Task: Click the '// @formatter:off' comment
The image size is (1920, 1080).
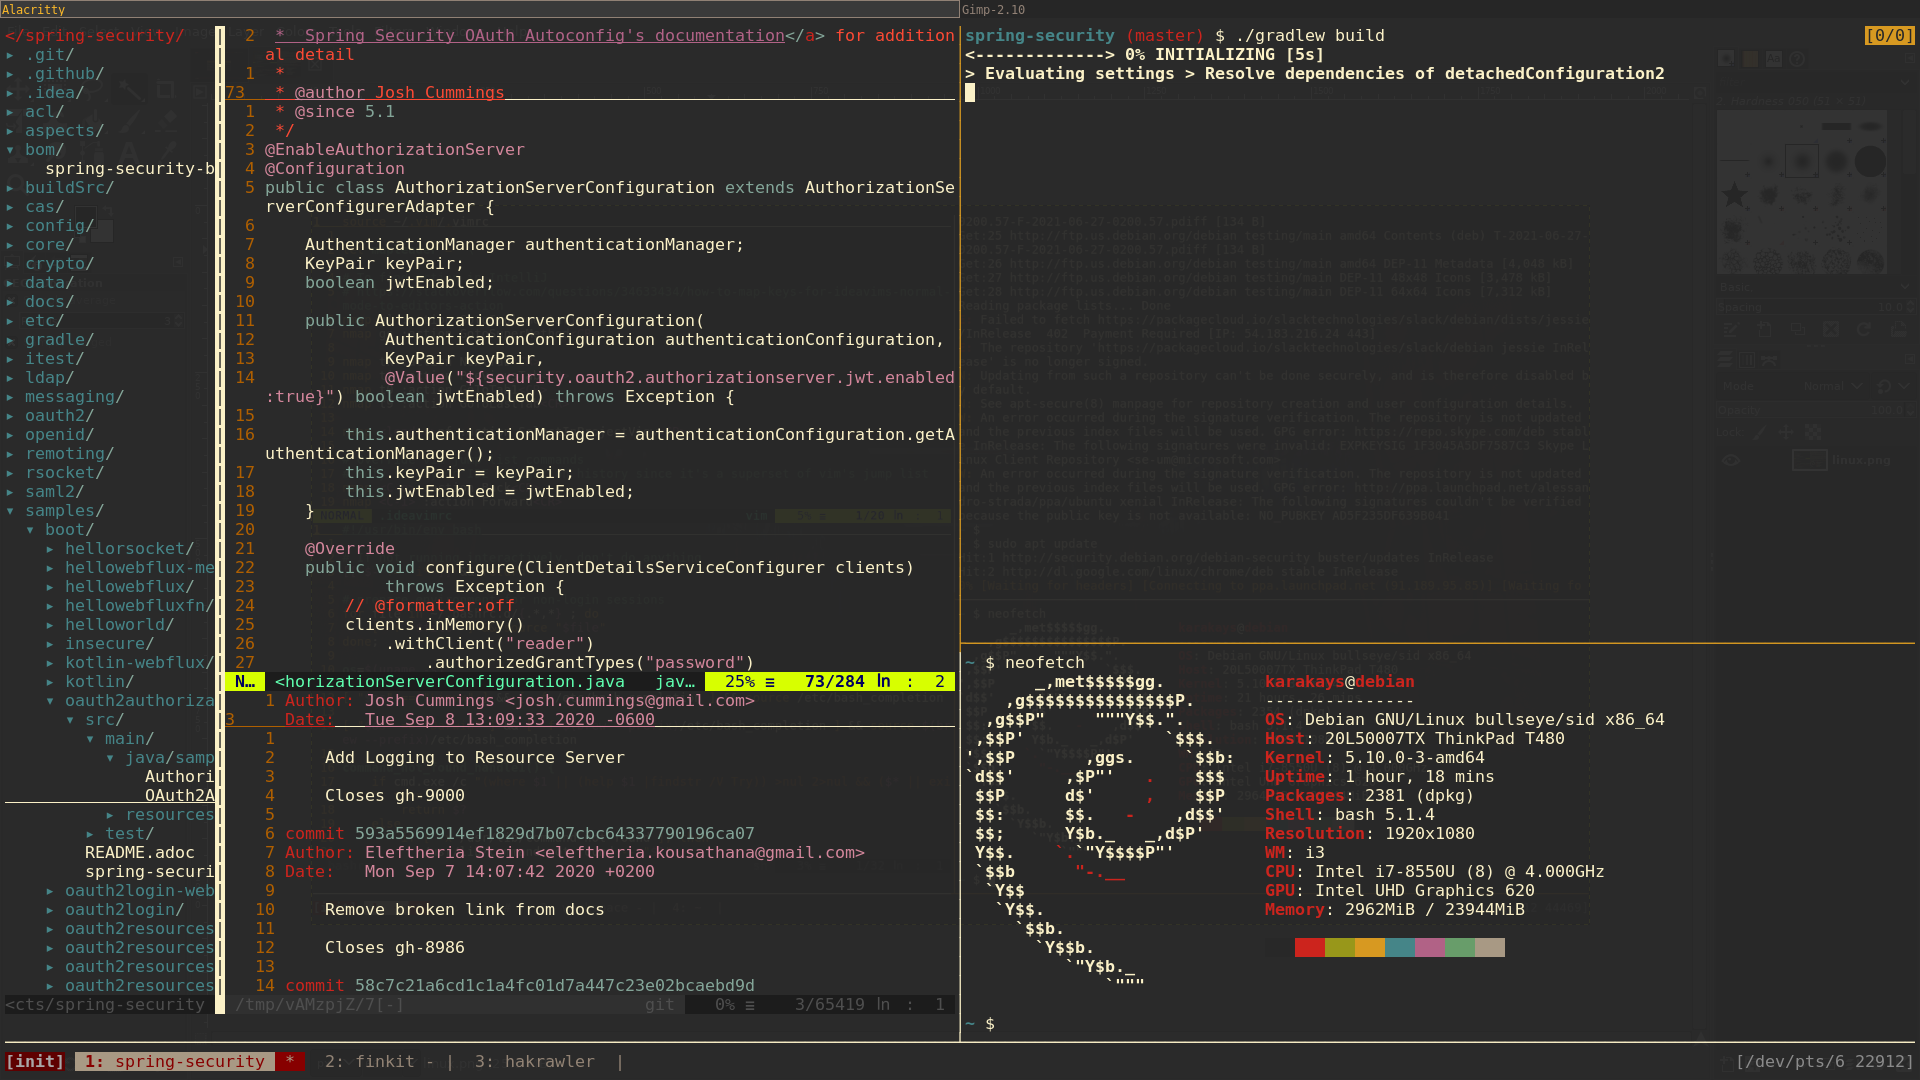Action: click(430, 606)
